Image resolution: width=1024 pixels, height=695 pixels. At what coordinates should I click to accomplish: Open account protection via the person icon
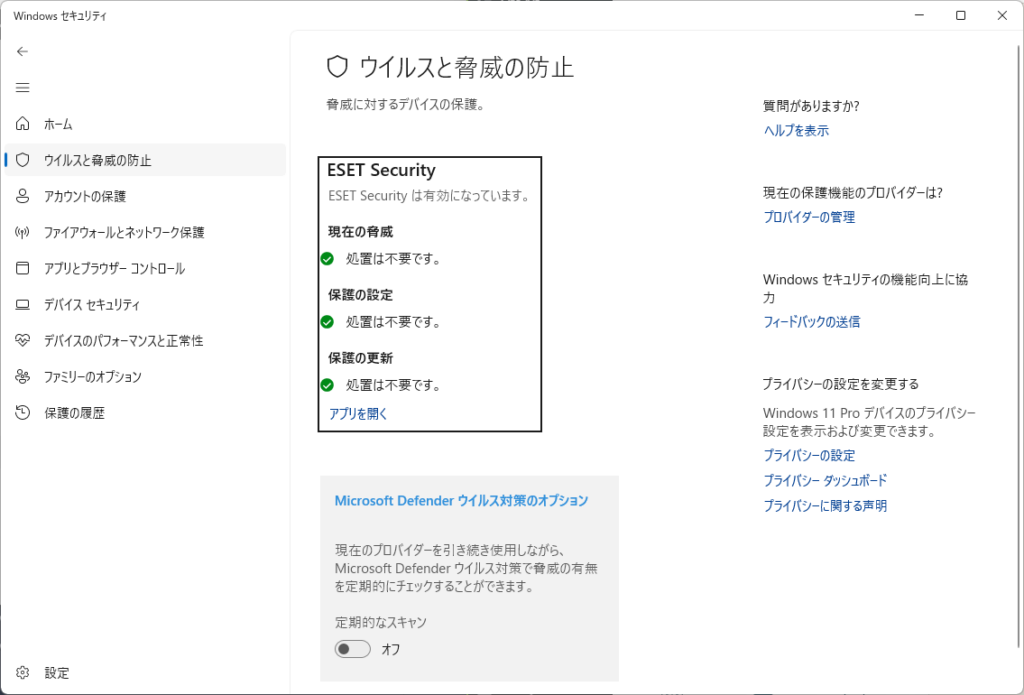click(22, 196)
